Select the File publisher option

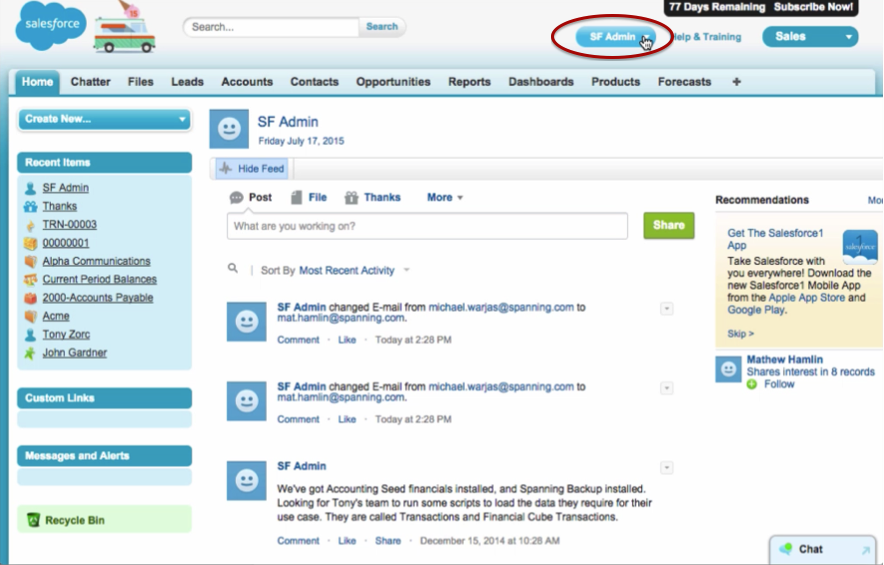(x=308, y=197)
